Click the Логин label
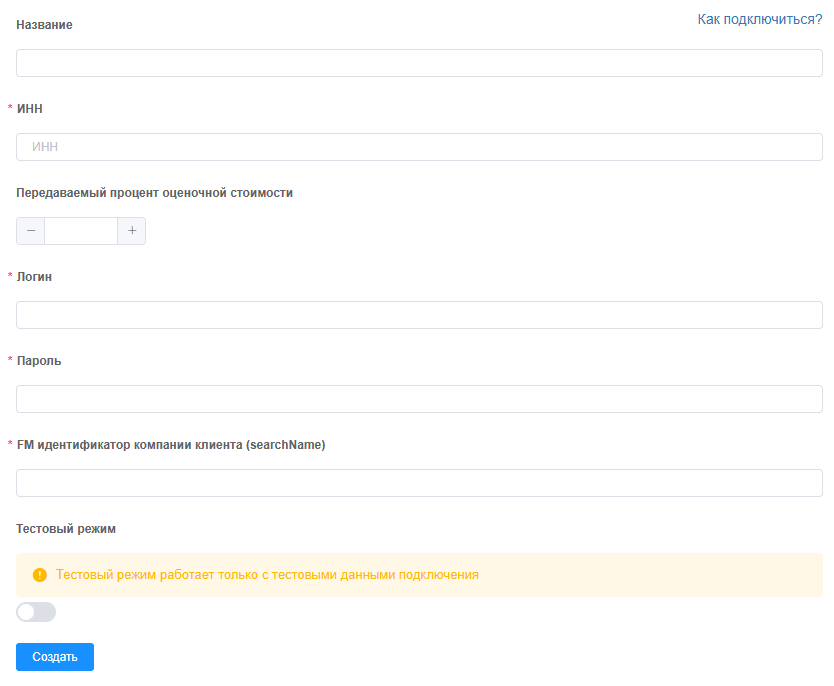The height and width of the screenshot is (686, 834). (x=35, y=276)
